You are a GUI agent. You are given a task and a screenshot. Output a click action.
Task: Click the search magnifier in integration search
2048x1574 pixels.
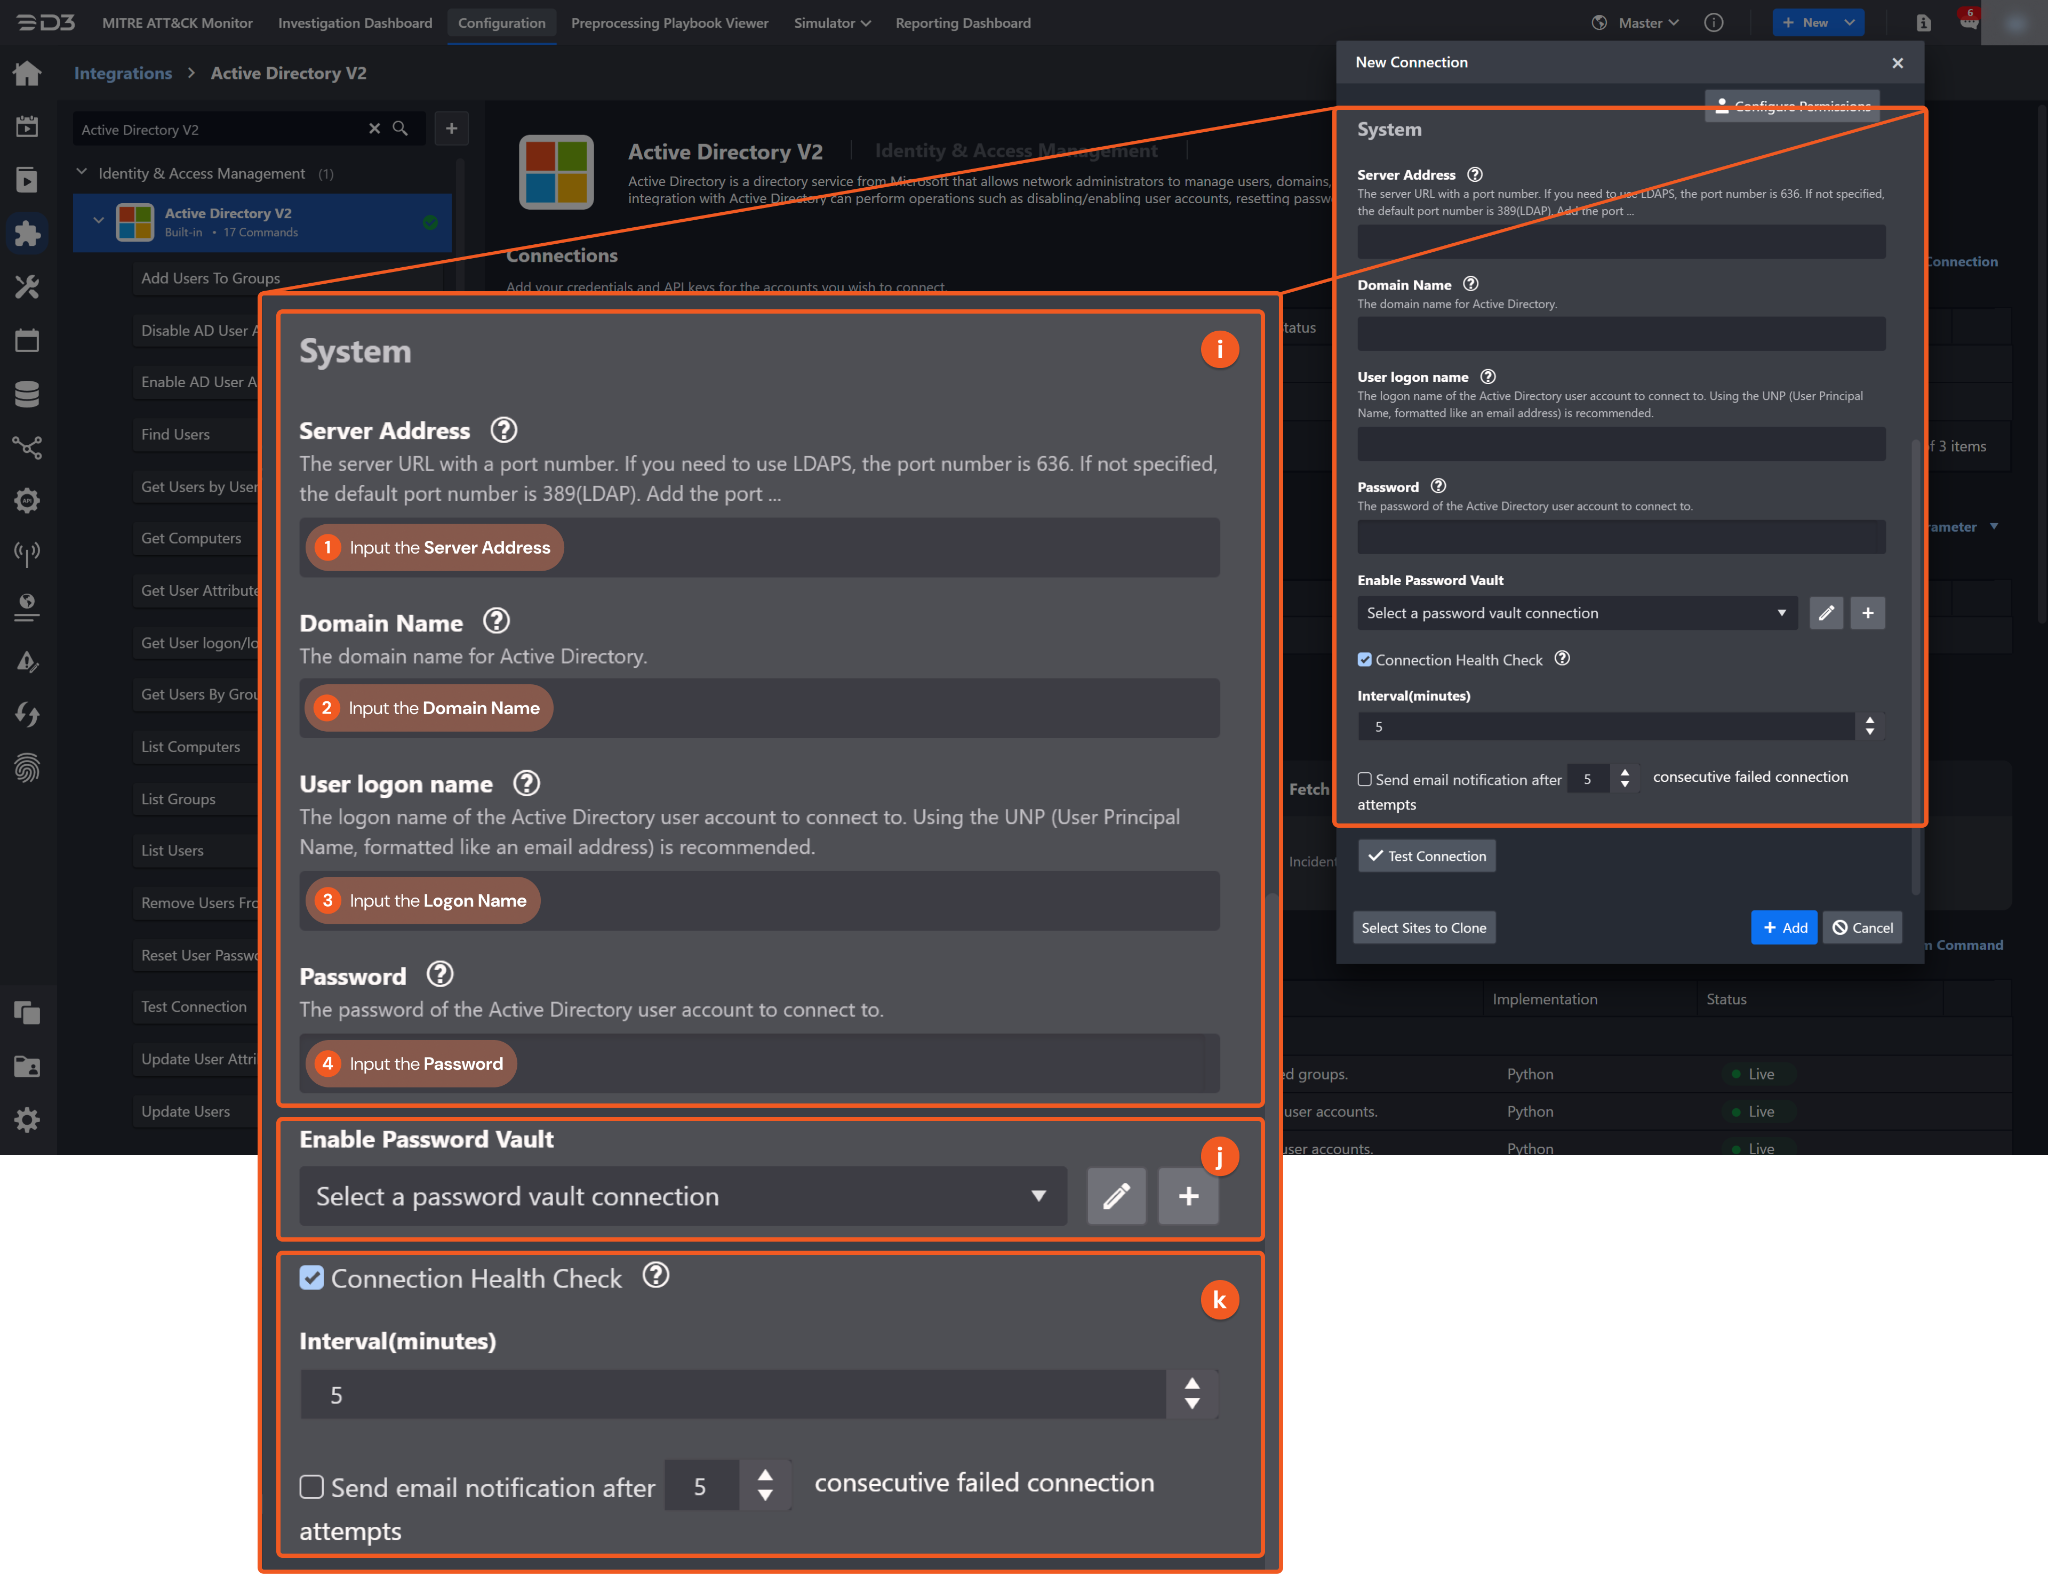click(x=400, y=129)
